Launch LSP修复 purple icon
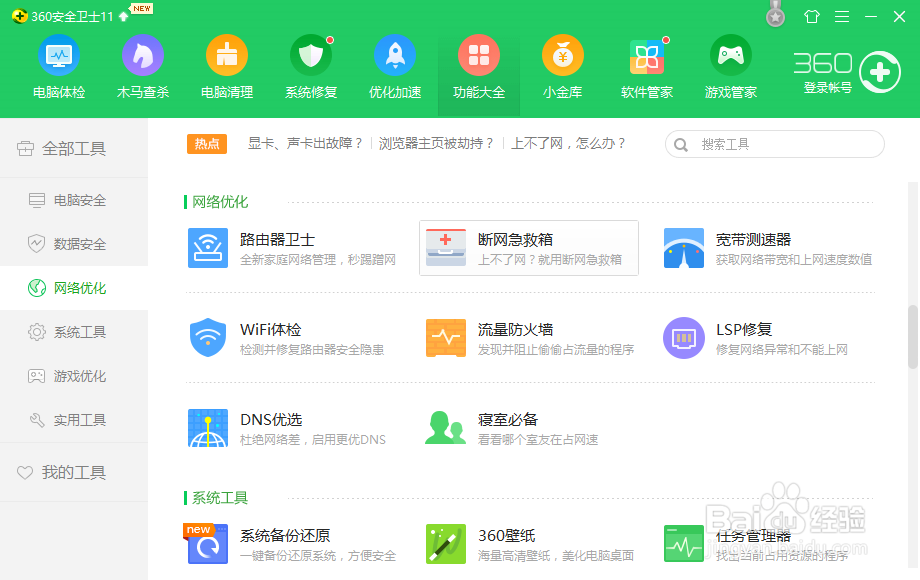Screen dimensions: 920x580 click(684, 338)
